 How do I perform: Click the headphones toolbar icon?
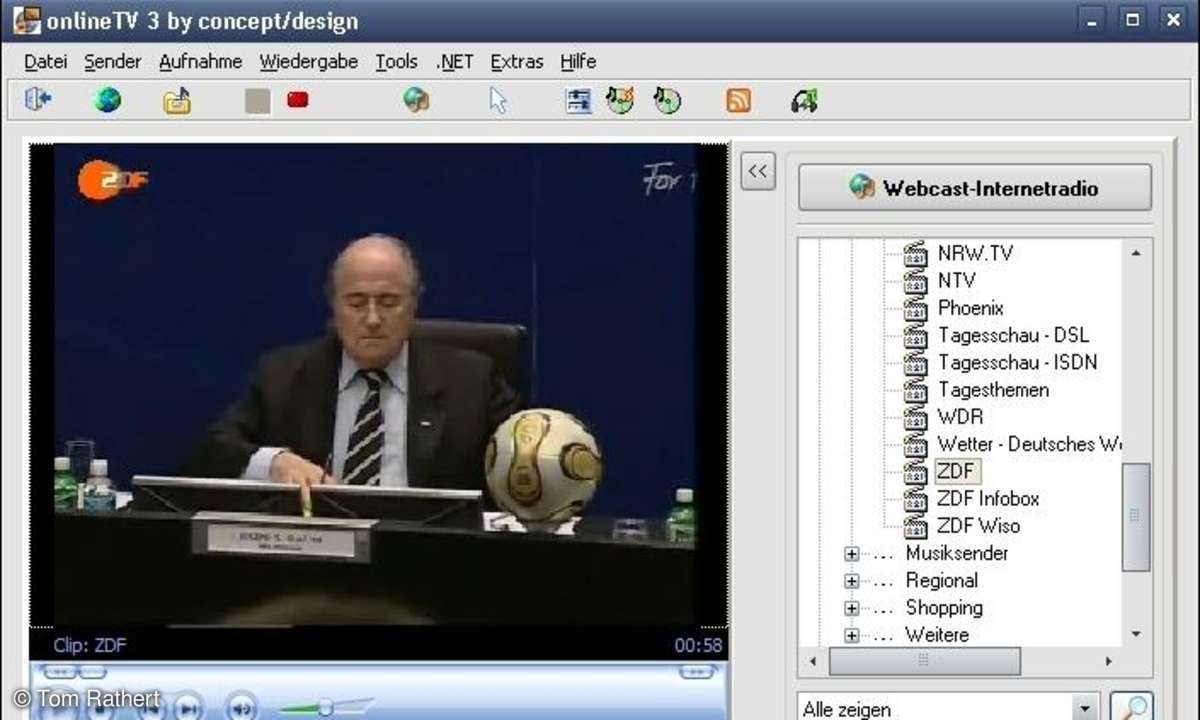(x=805, y=100)
